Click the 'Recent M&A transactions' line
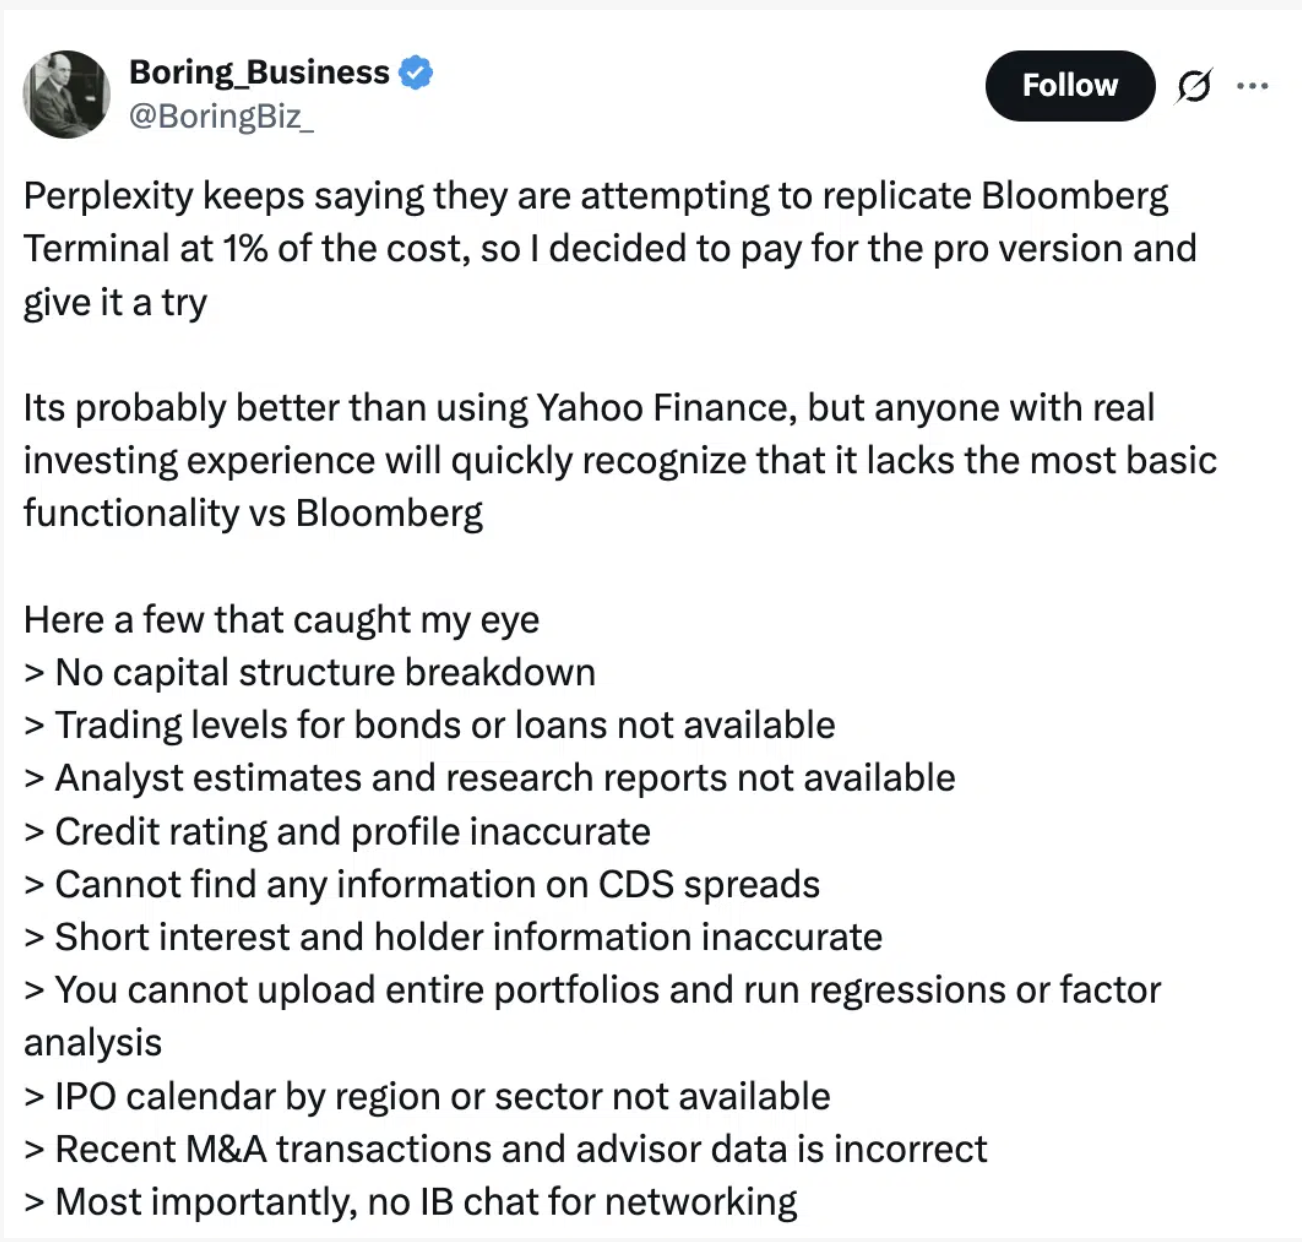 [x=506, y=1150]
